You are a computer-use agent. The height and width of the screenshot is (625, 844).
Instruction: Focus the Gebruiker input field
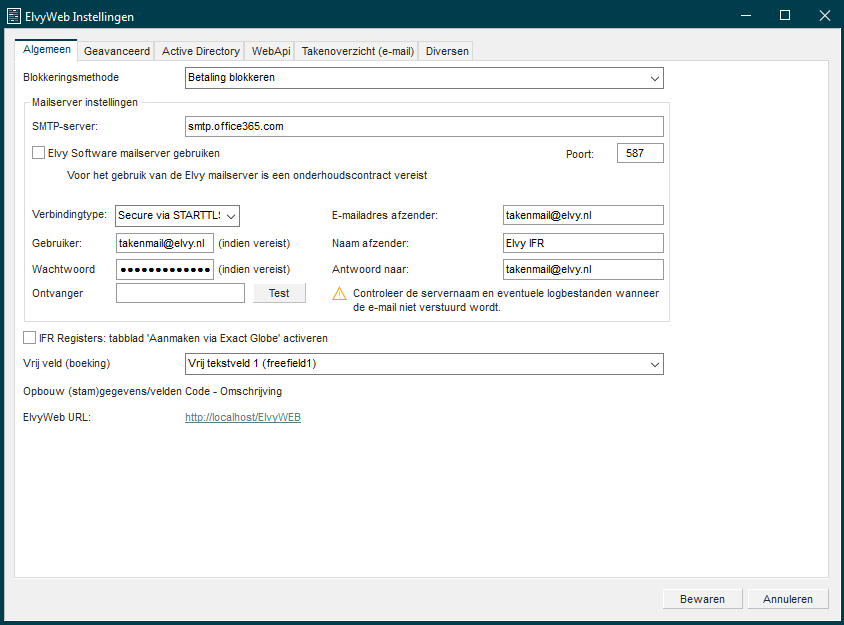(165, 243)
